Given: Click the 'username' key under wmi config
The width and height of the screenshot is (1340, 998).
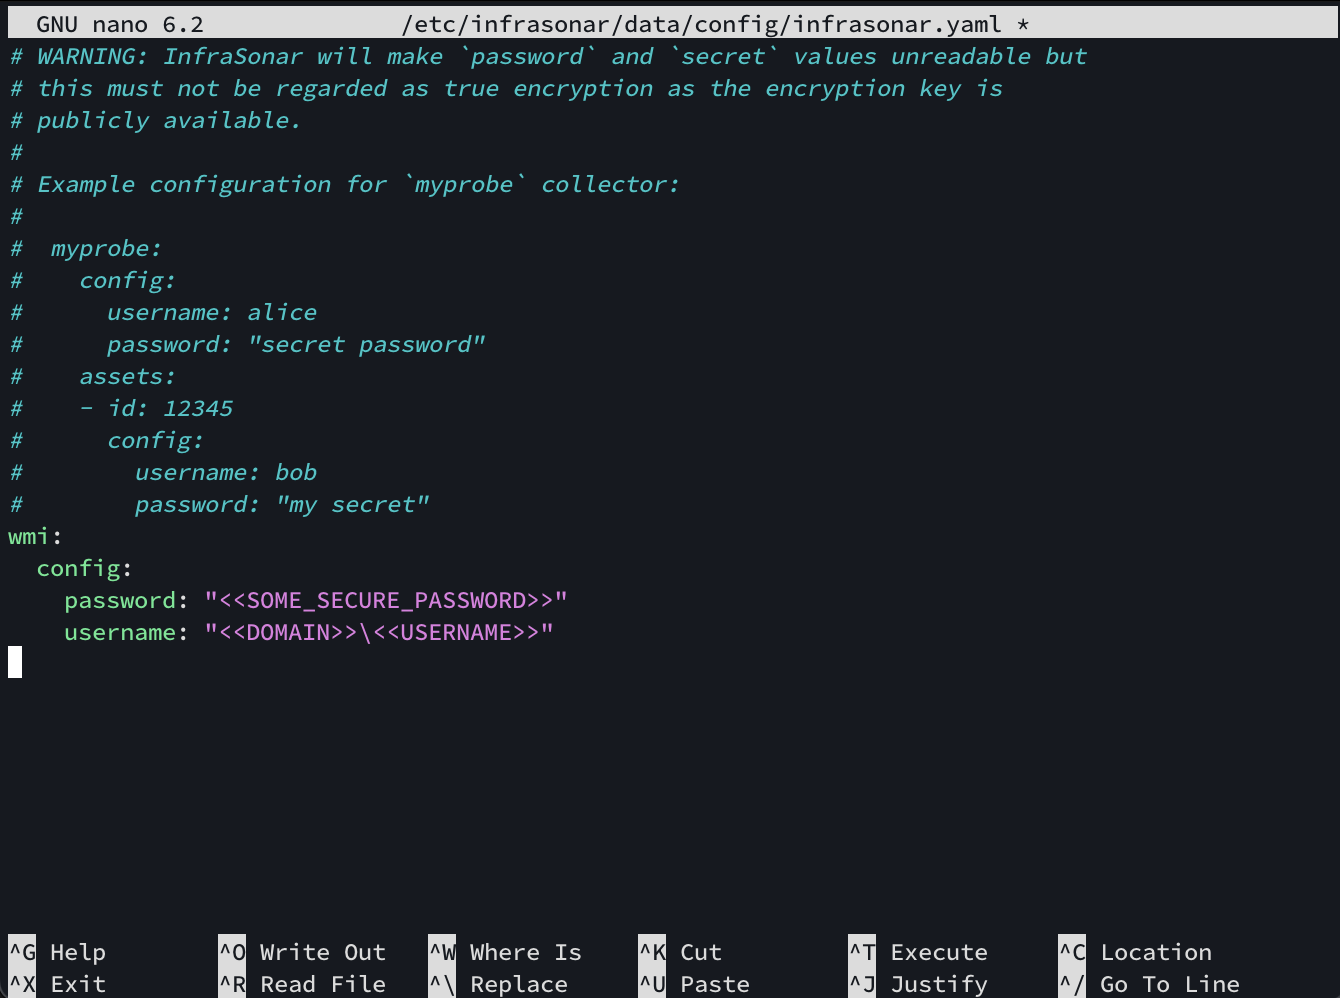Looking at the screenshot, I should point(120,632).
